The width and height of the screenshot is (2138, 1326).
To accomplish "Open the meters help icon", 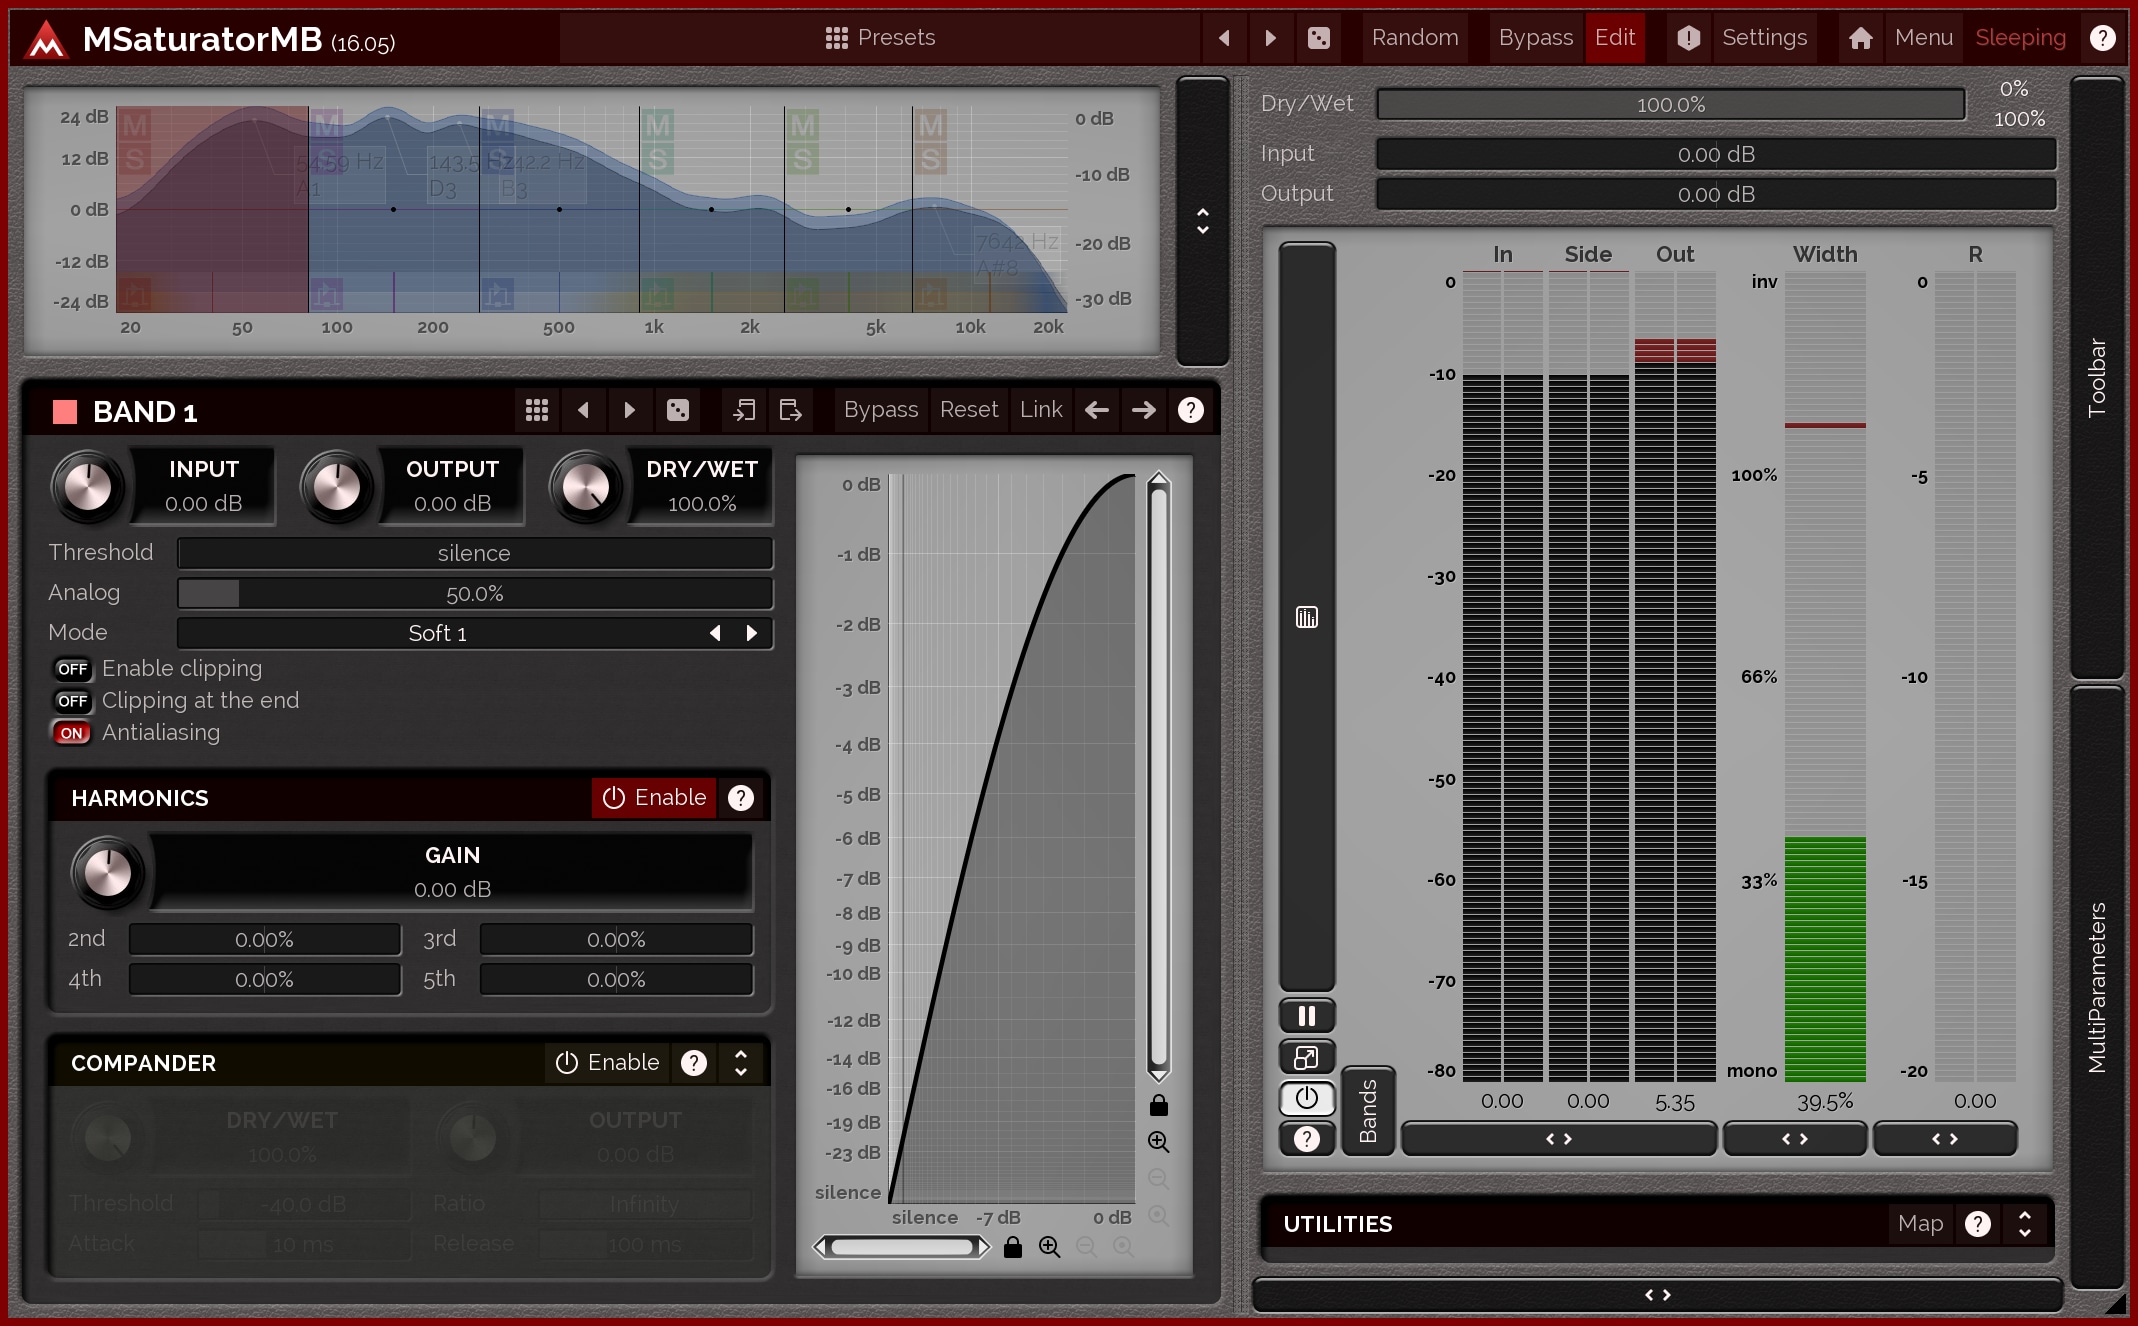I will point(1307,1139).
